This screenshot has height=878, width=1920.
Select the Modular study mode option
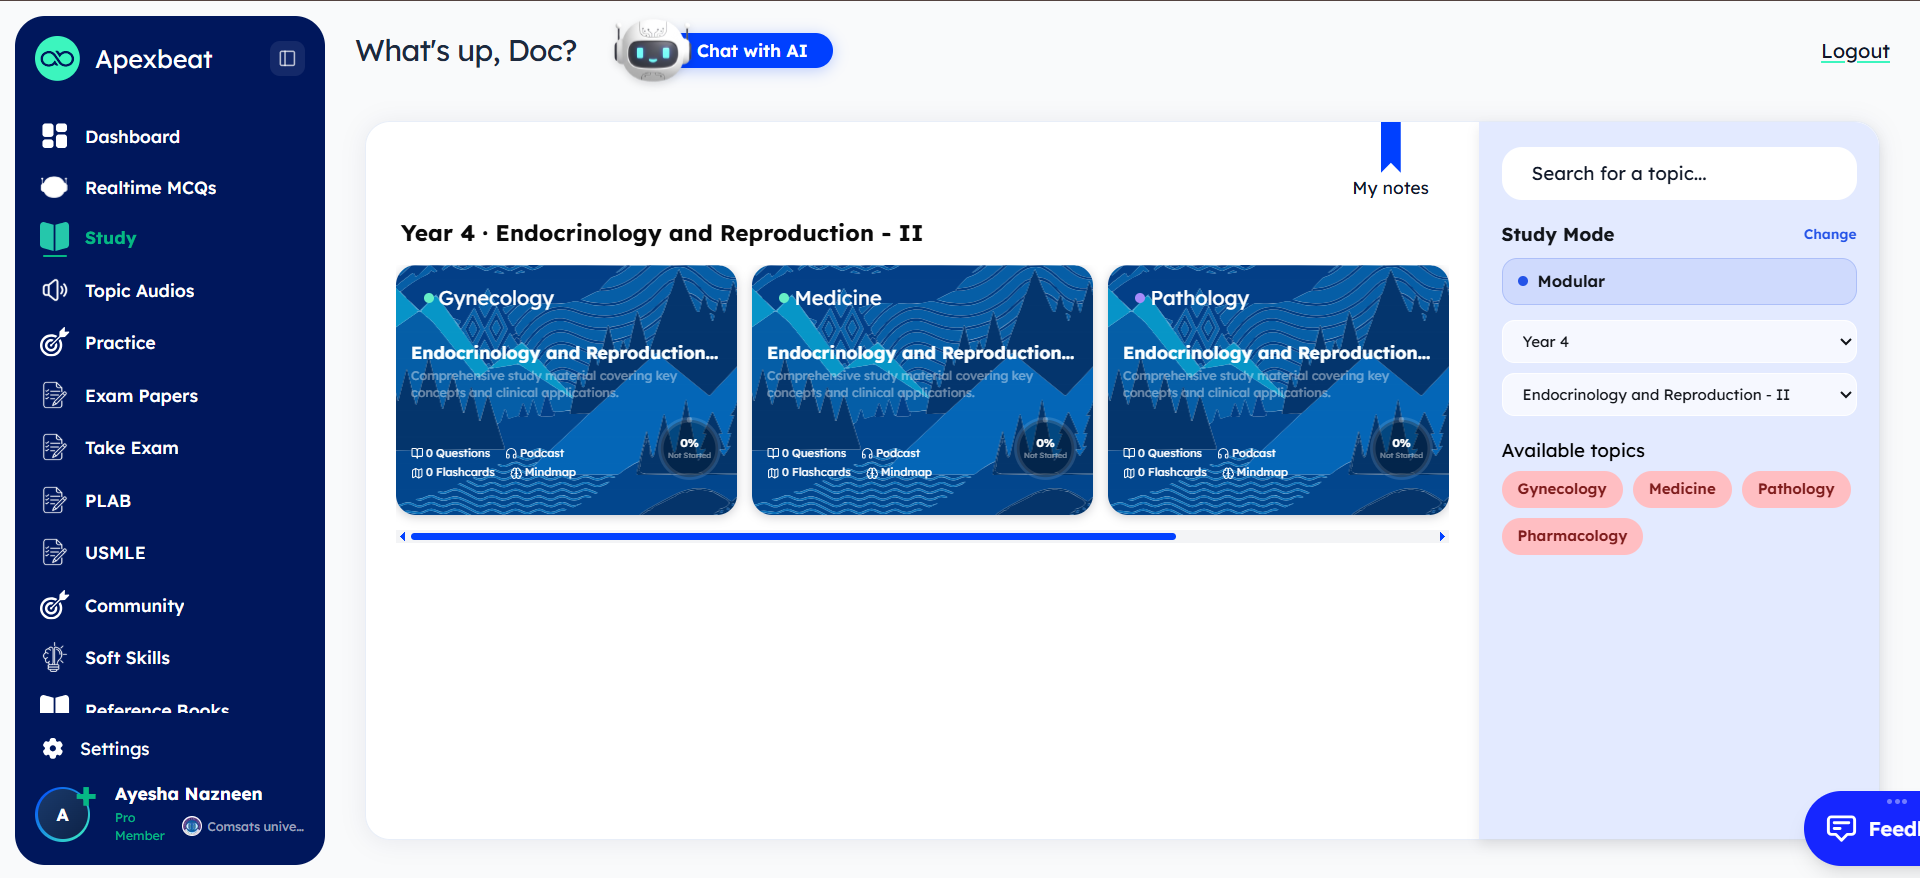click(x=1679, y=281)
